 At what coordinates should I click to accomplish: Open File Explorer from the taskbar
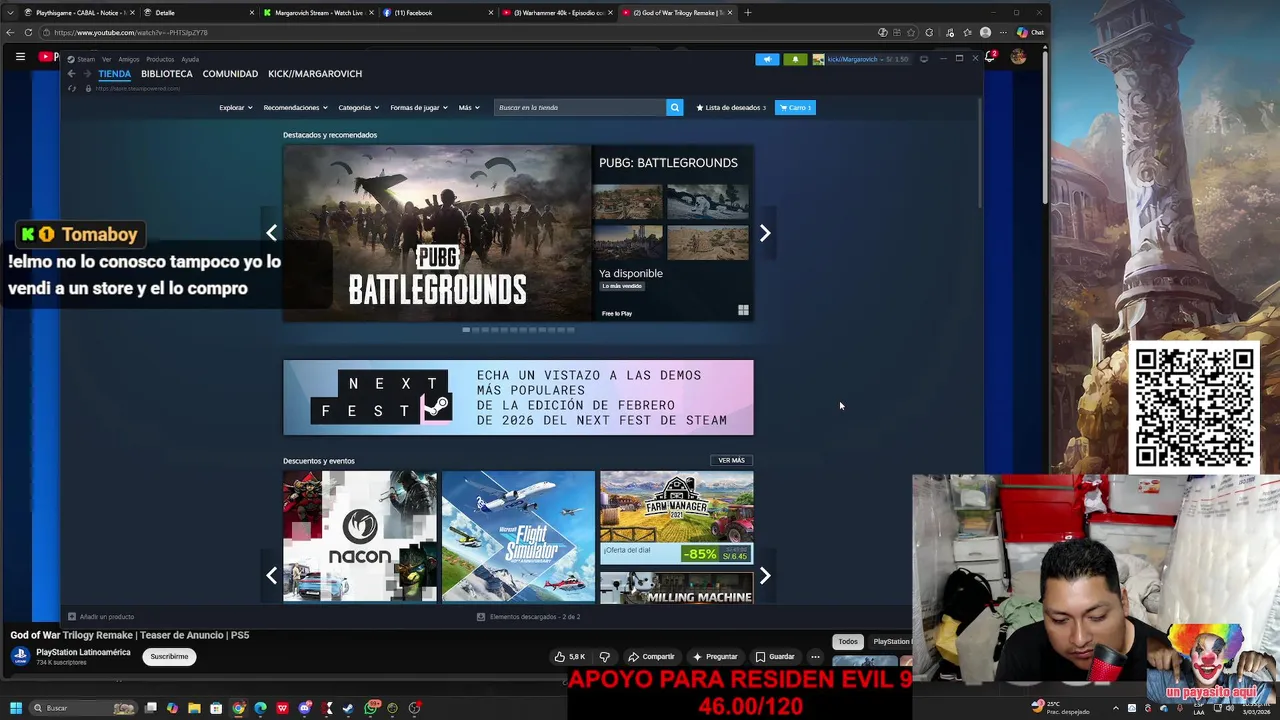coord(194,708)
